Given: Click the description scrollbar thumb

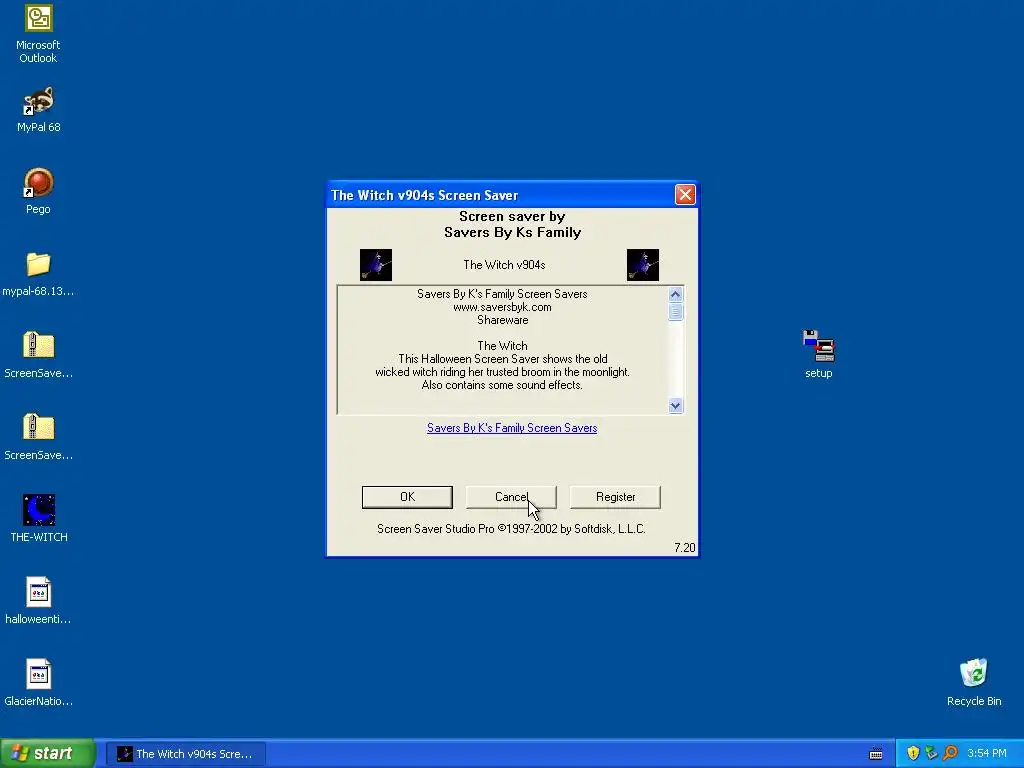Looking at the screenshot, I should click(x=675, y=311).
